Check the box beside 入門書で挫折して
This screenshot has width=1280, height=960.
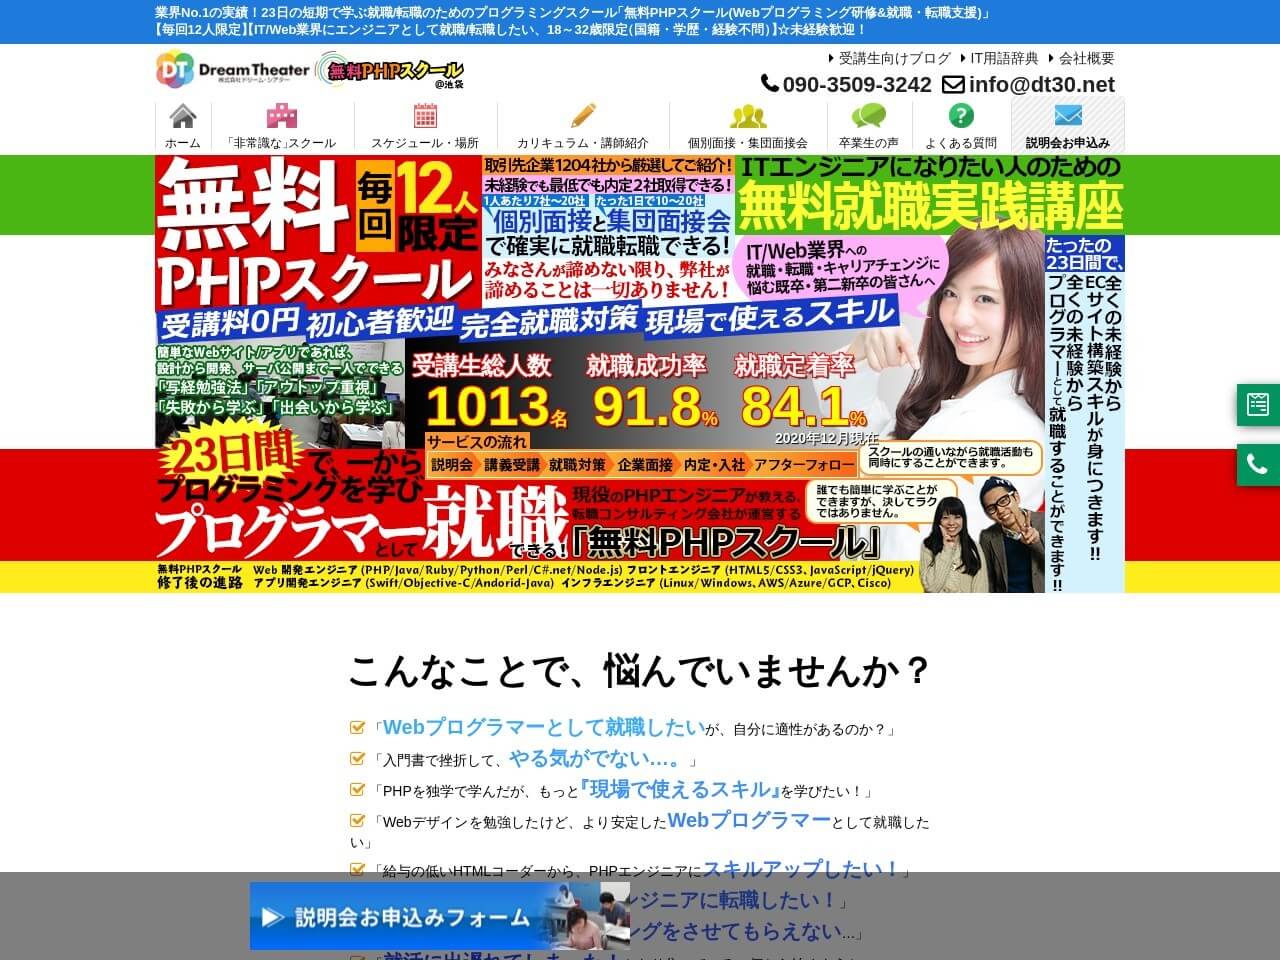pyautogui.click(x=358, y=758)
